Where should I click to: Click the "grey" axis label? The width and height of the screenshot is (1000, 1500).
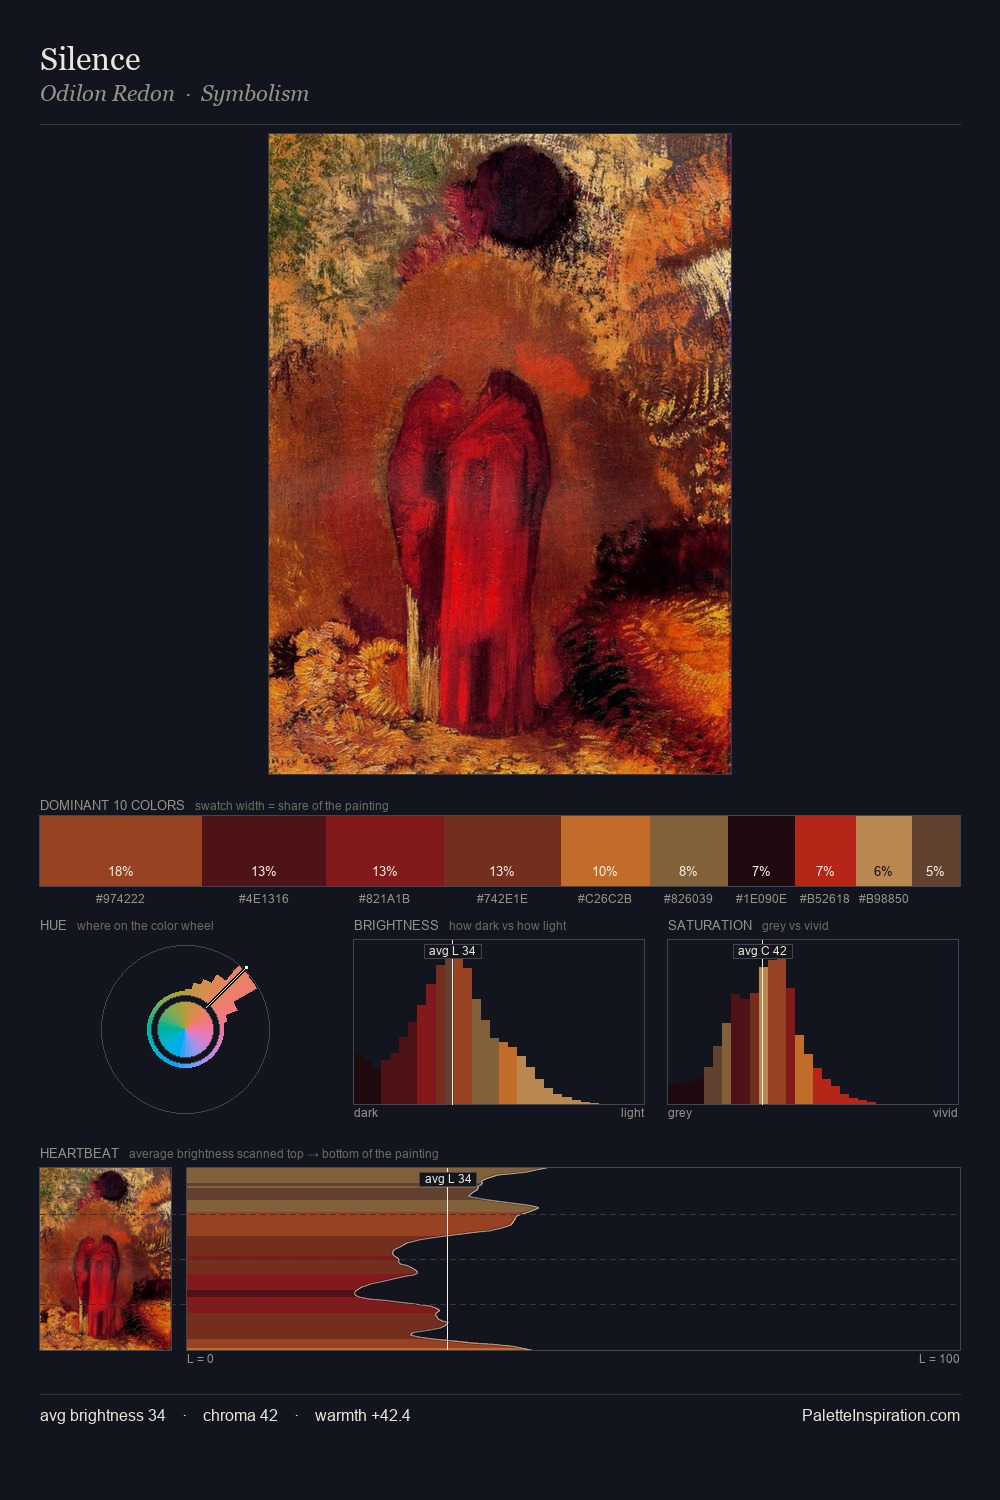tap(680, 1113)
